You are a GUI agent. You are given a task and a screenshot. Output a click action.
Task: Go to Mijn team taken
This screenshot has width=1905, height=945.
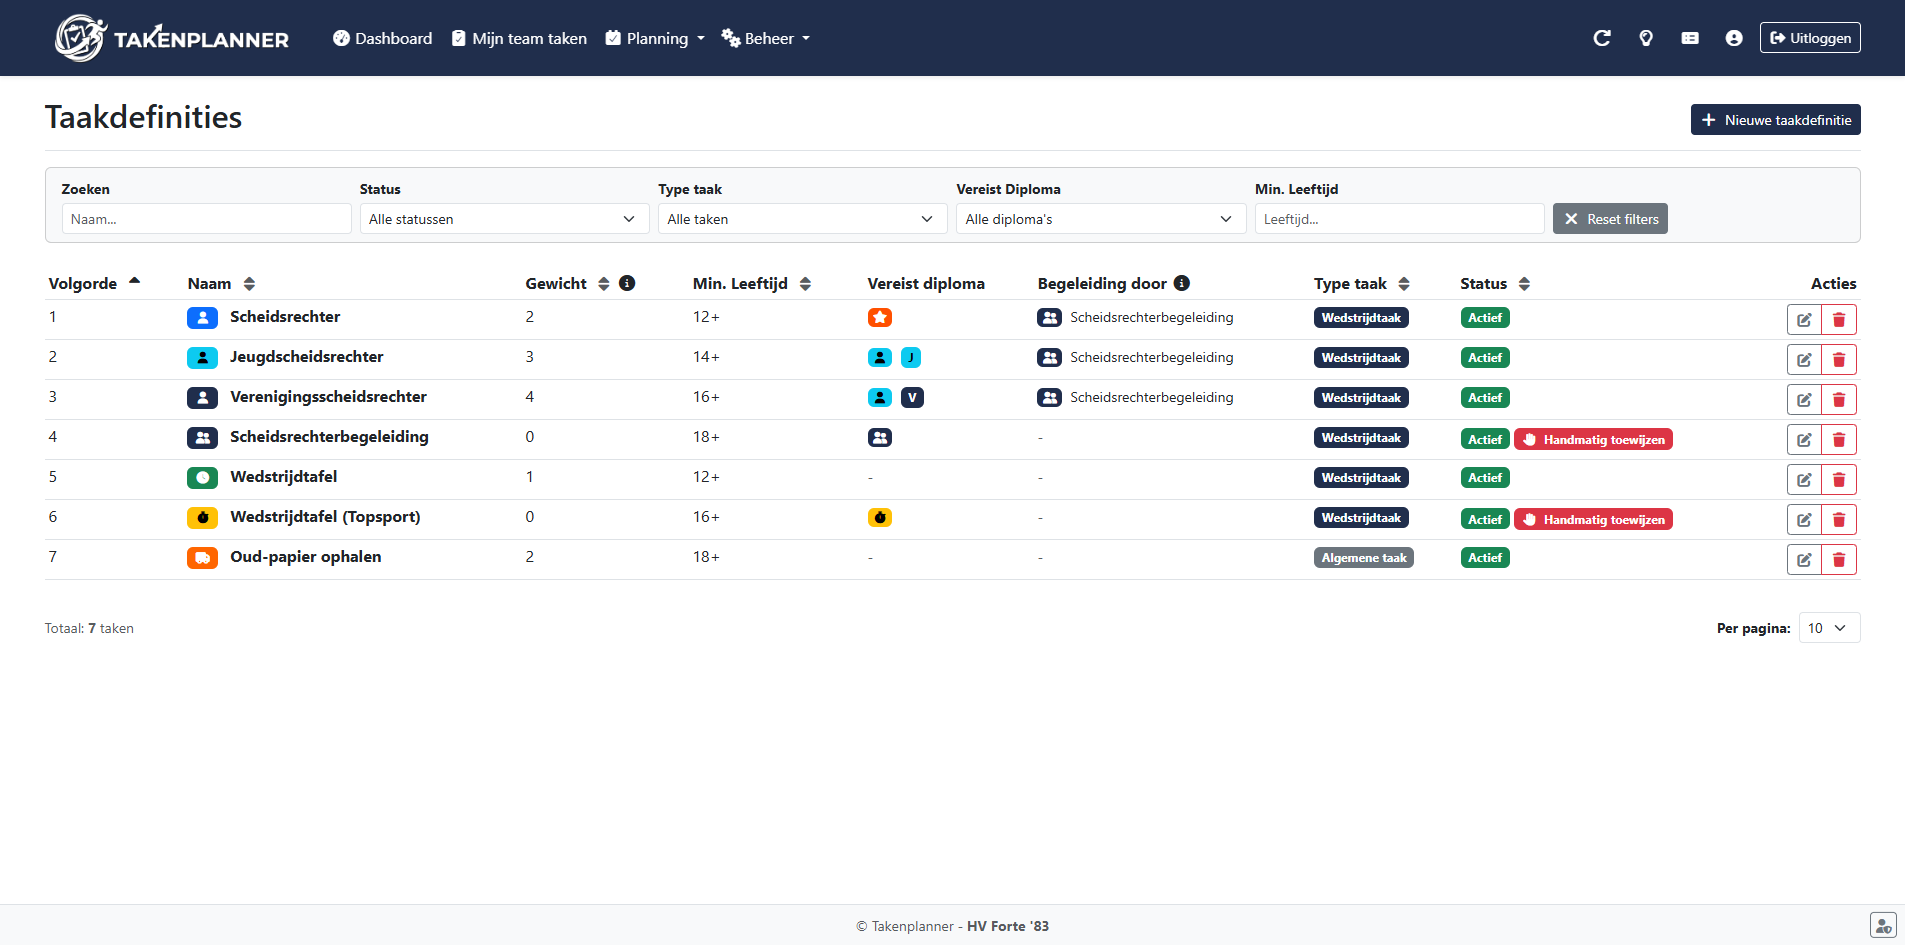[519, 38]
